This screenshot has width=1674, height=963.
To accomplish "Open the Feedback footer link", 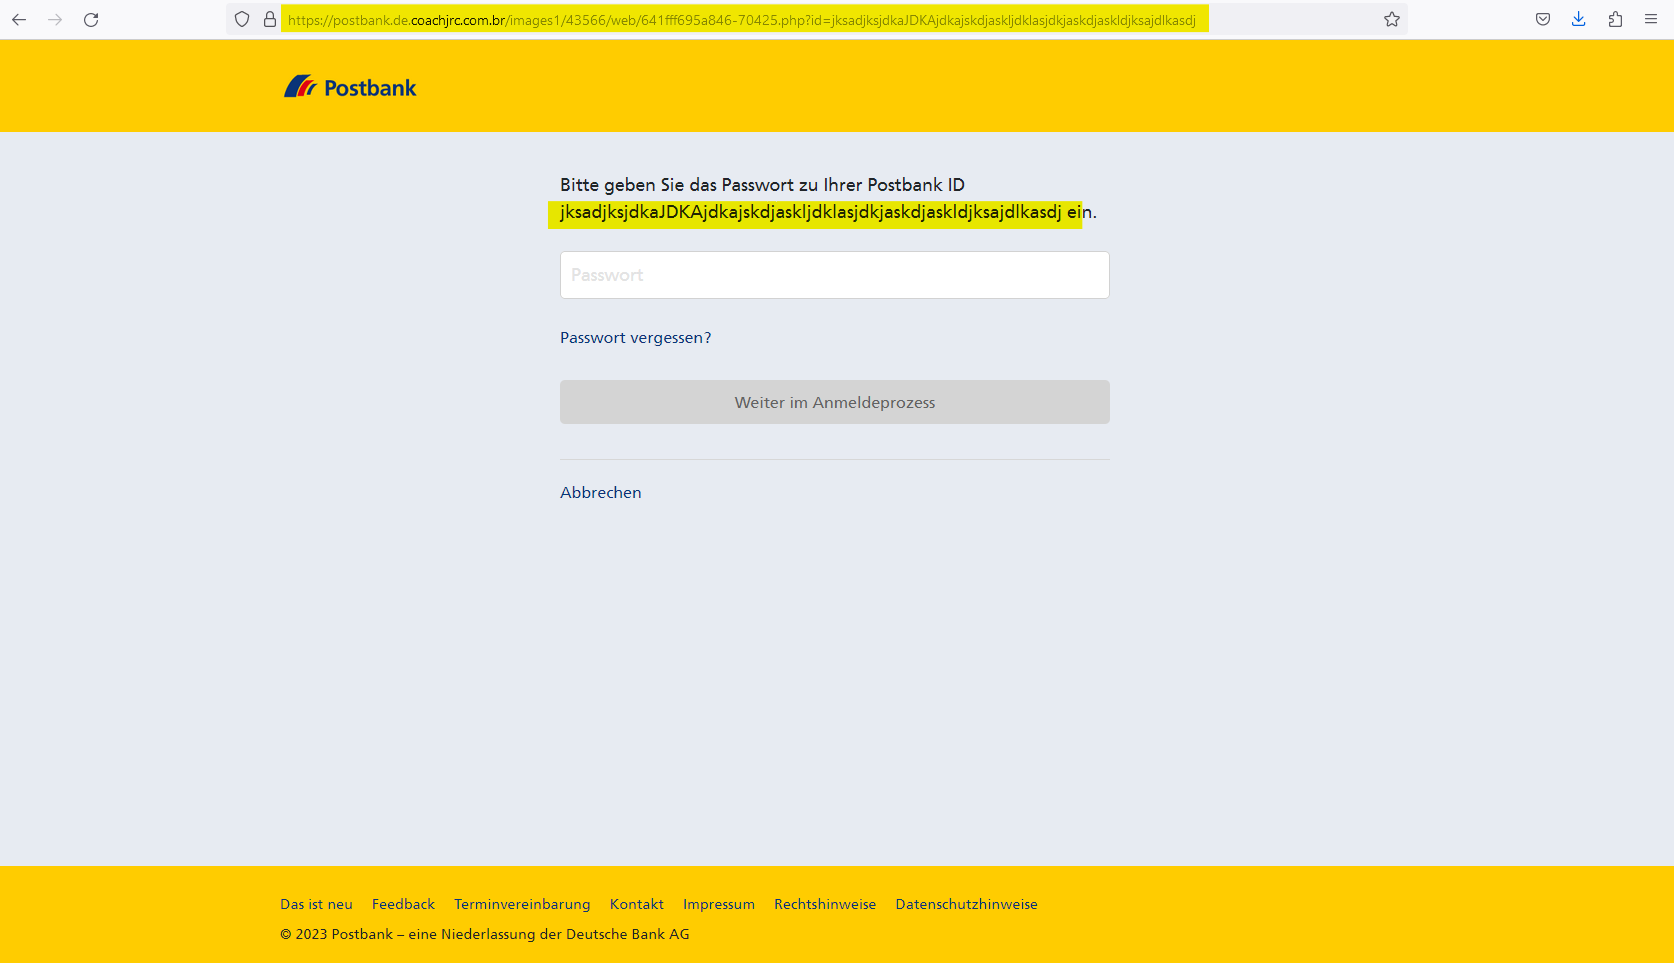I will 403,904.
